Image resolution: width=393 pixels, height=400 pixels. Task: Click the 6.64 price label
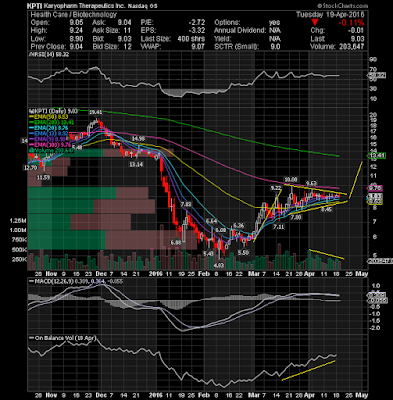coord(211,221)
